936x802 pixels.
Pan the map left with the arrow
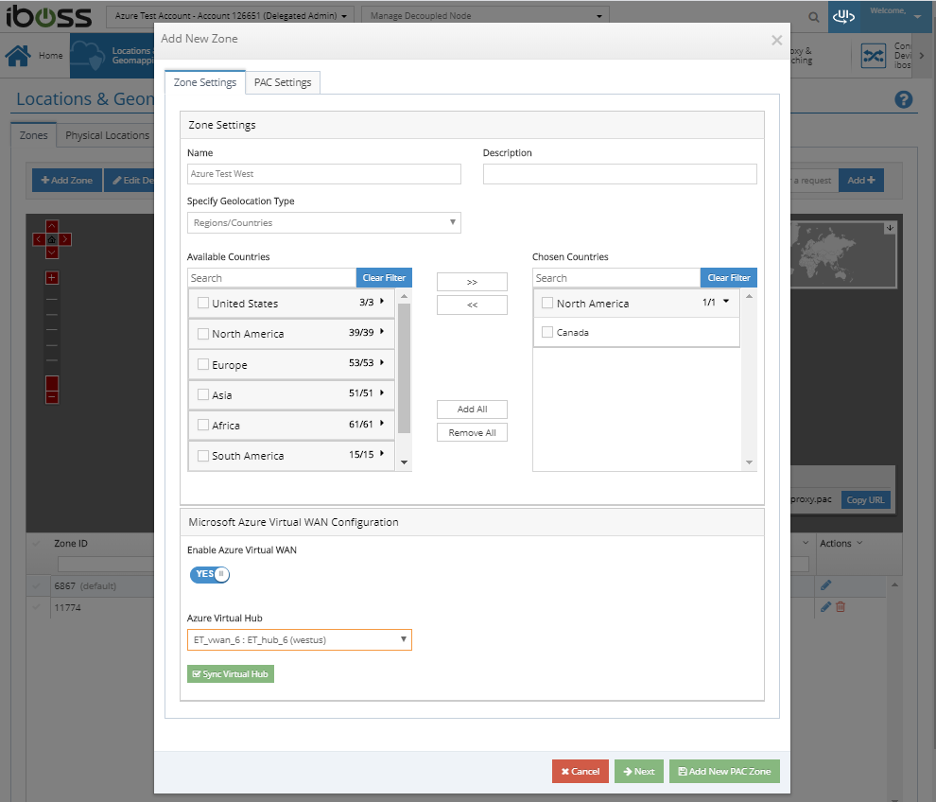(x=38, y=239)
